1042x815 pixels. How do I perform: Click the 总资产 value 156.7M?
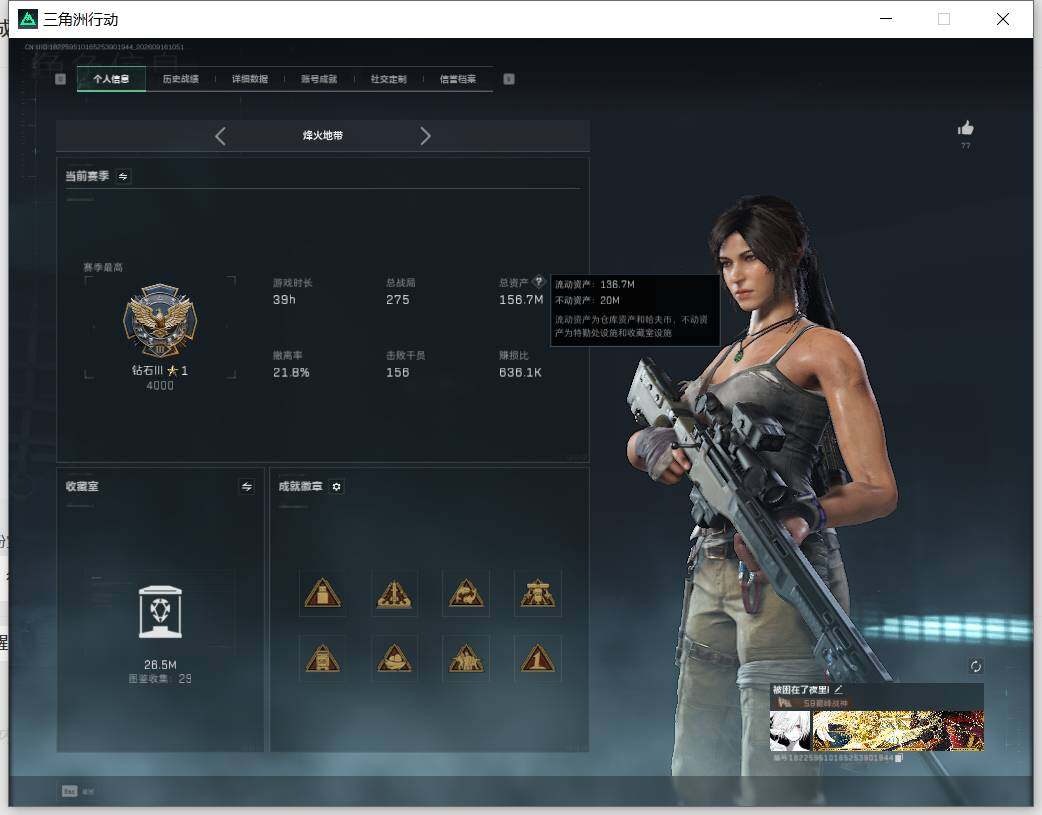pyautogui.click(x=521, y=300)
